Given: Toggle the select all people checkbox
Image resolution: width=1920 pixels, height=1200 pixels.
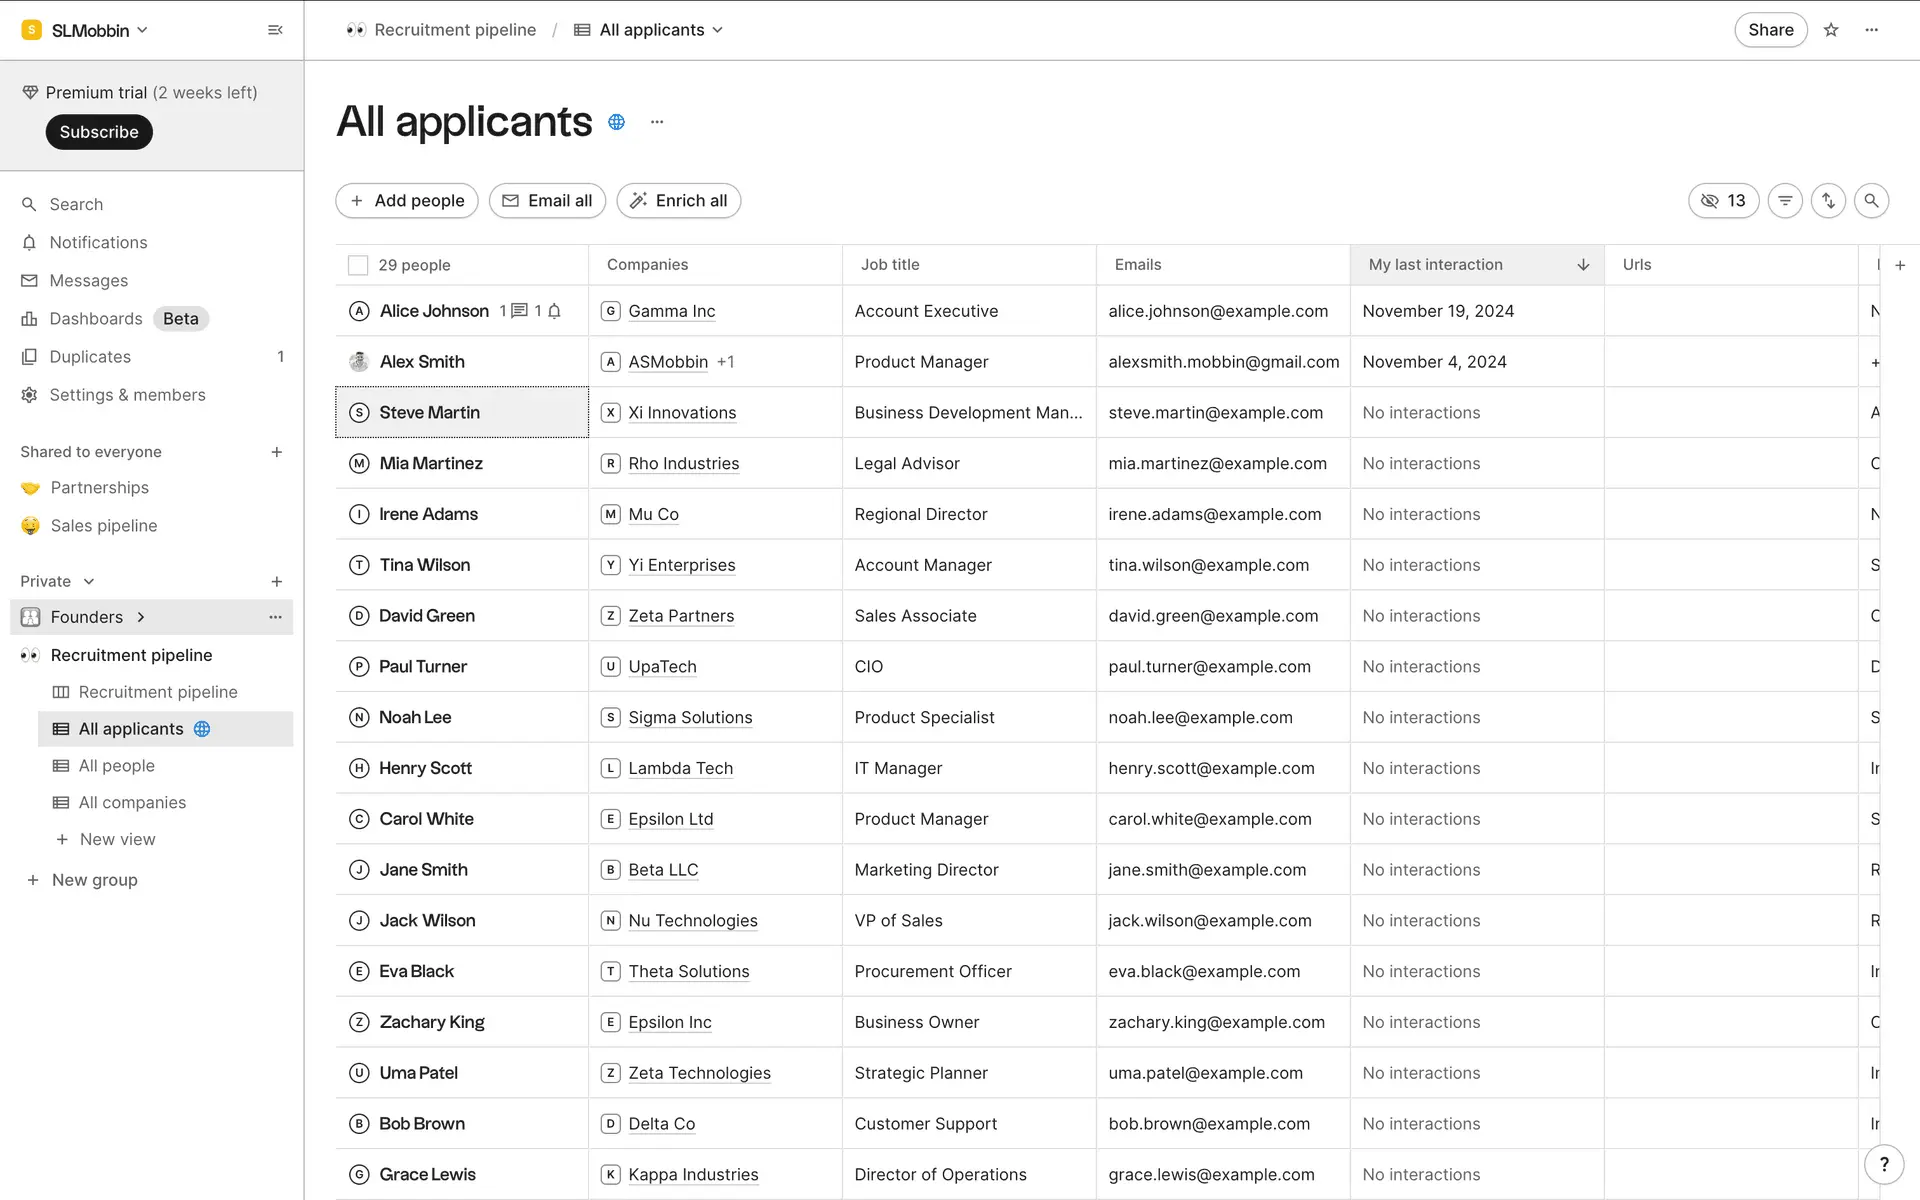Looking at the screenshot, I should tap(357, 265).
